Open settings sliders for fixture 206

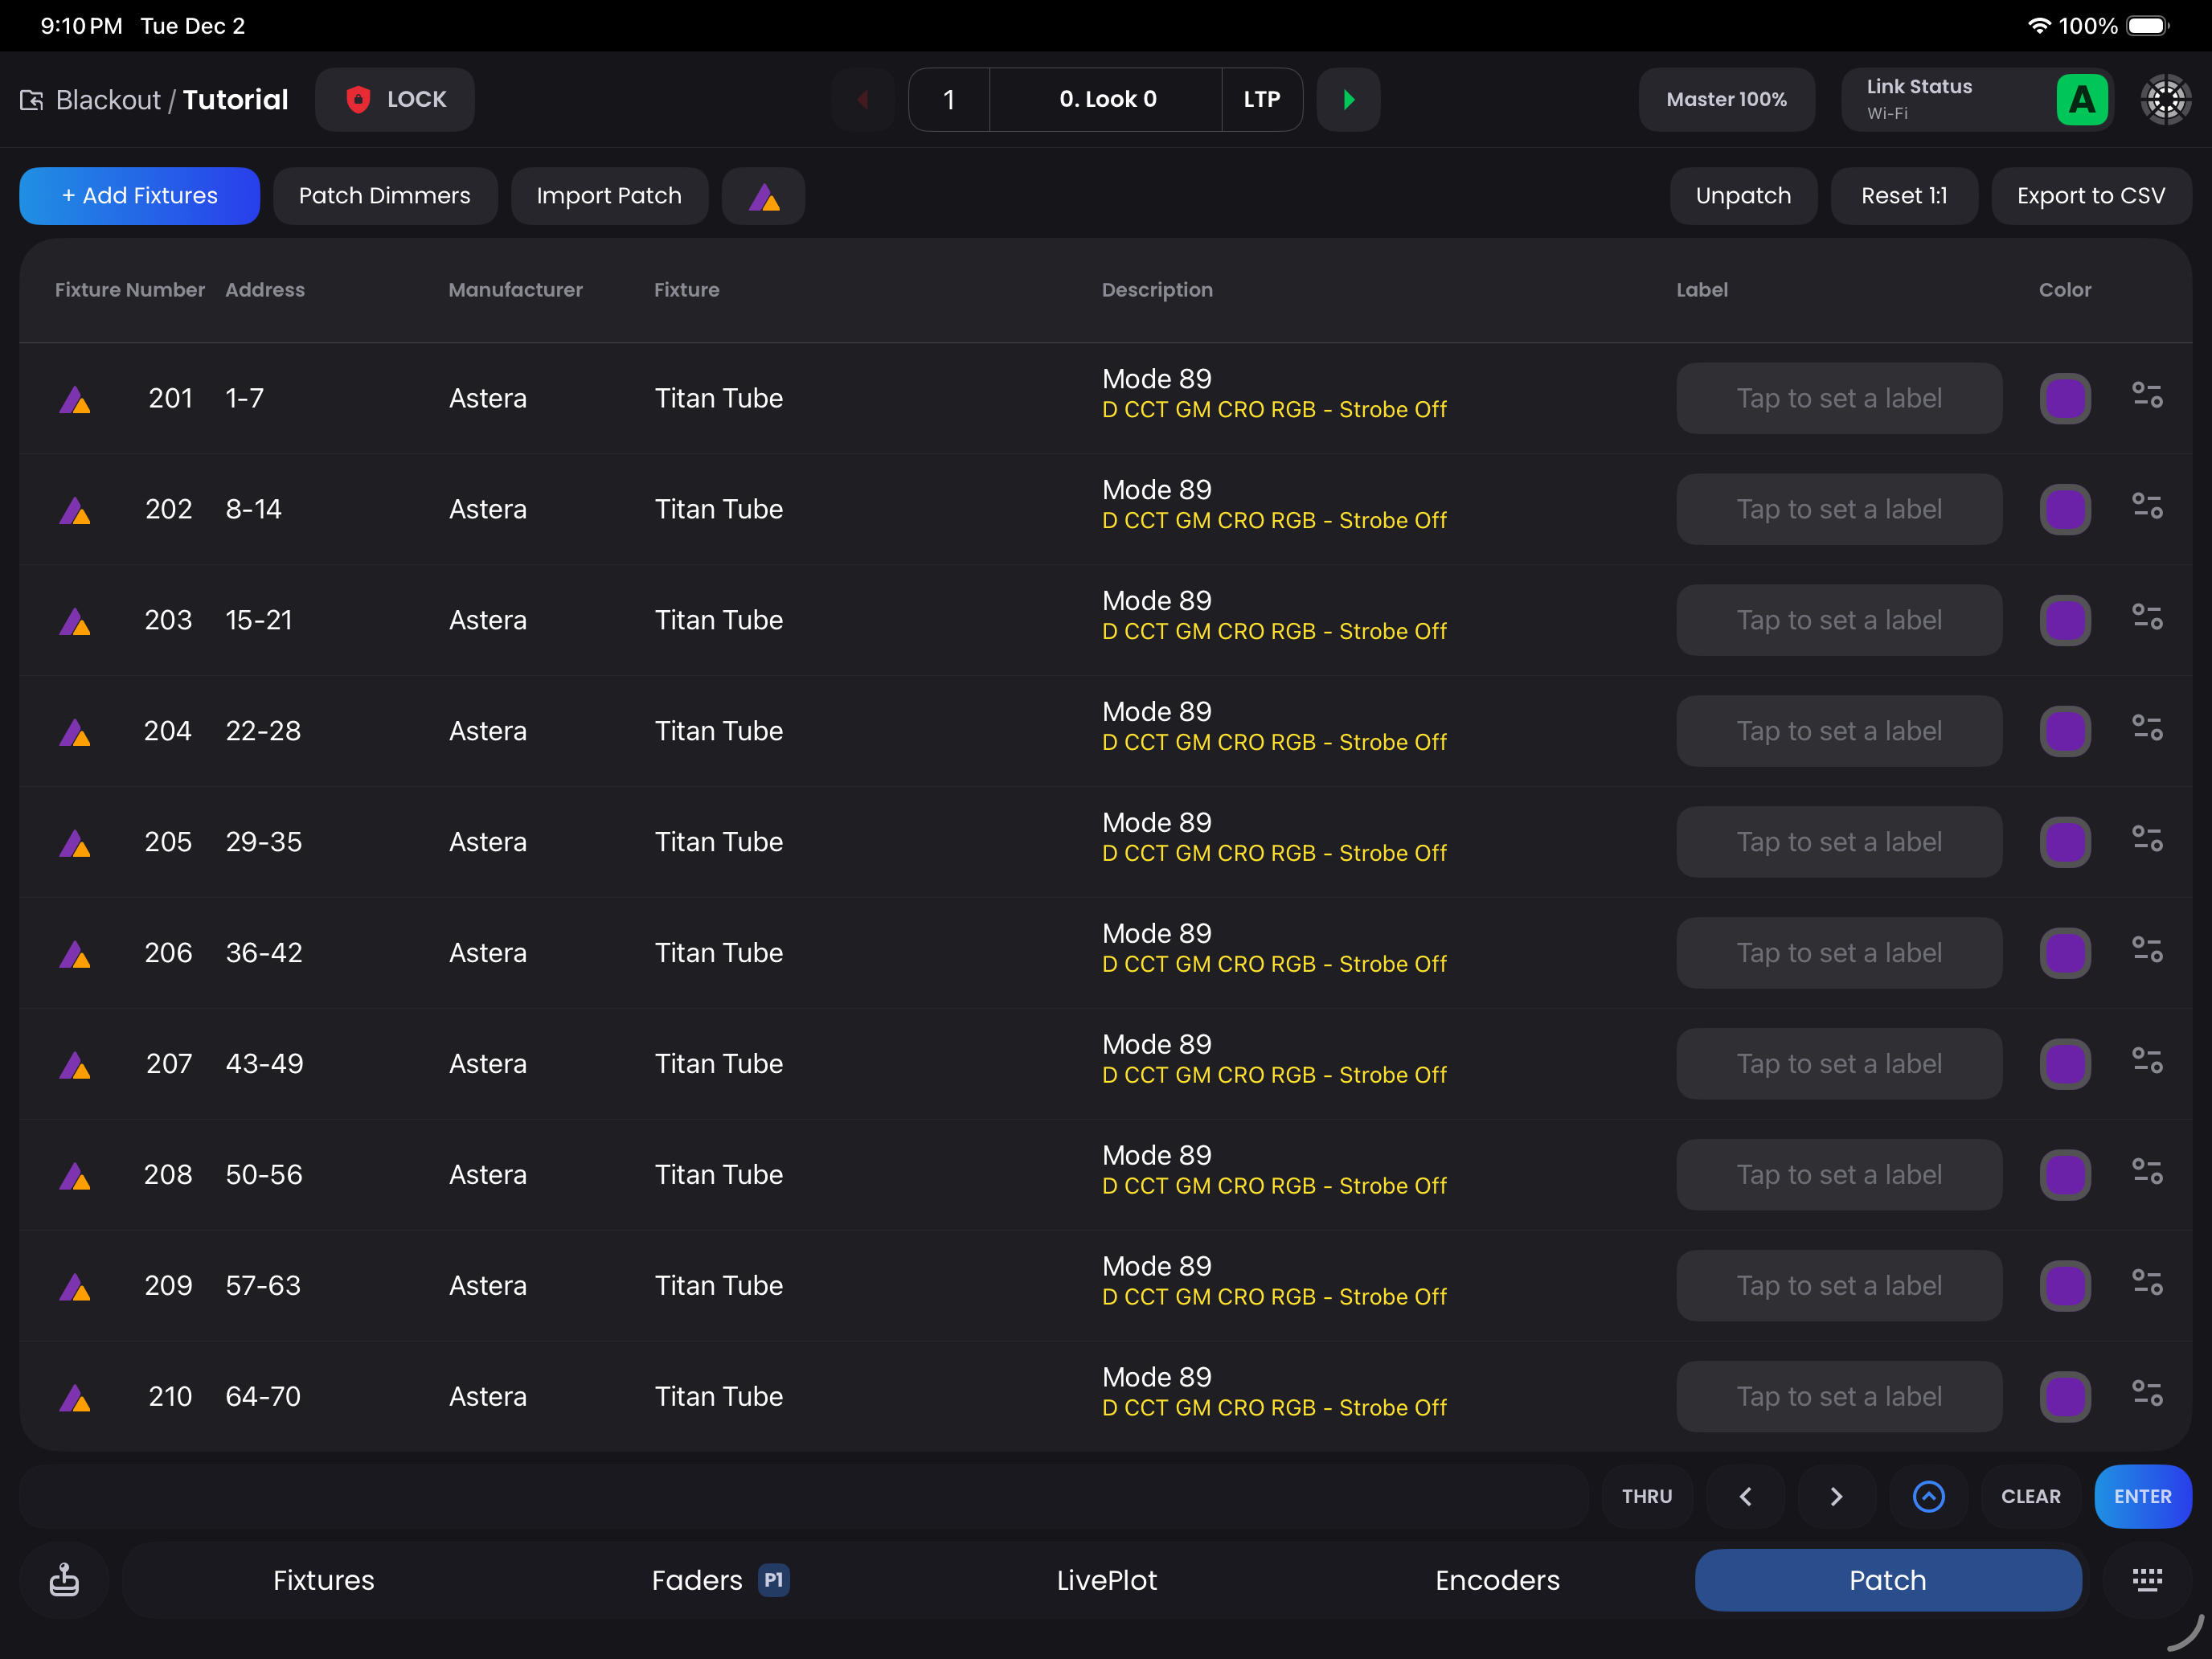point(2146,951)
